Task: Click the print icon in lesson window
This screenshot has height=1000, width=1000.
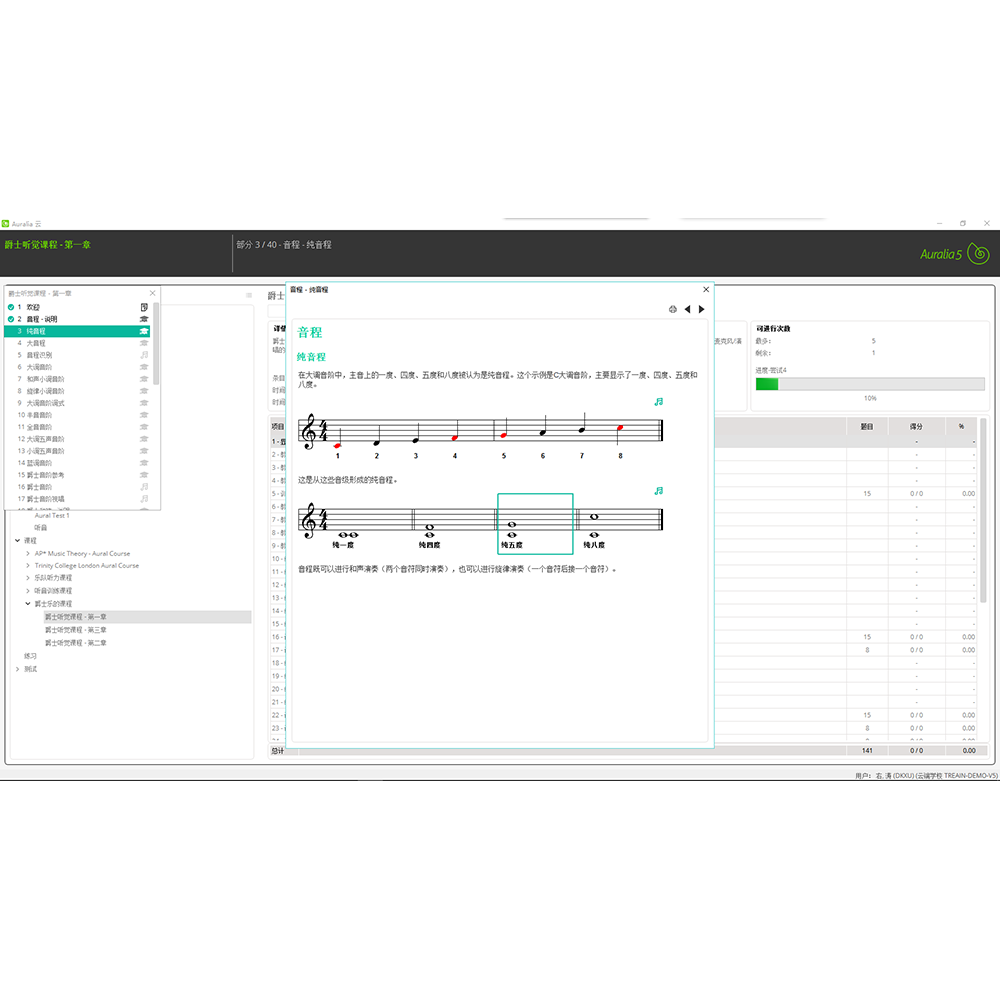Action: click(673, 310)
